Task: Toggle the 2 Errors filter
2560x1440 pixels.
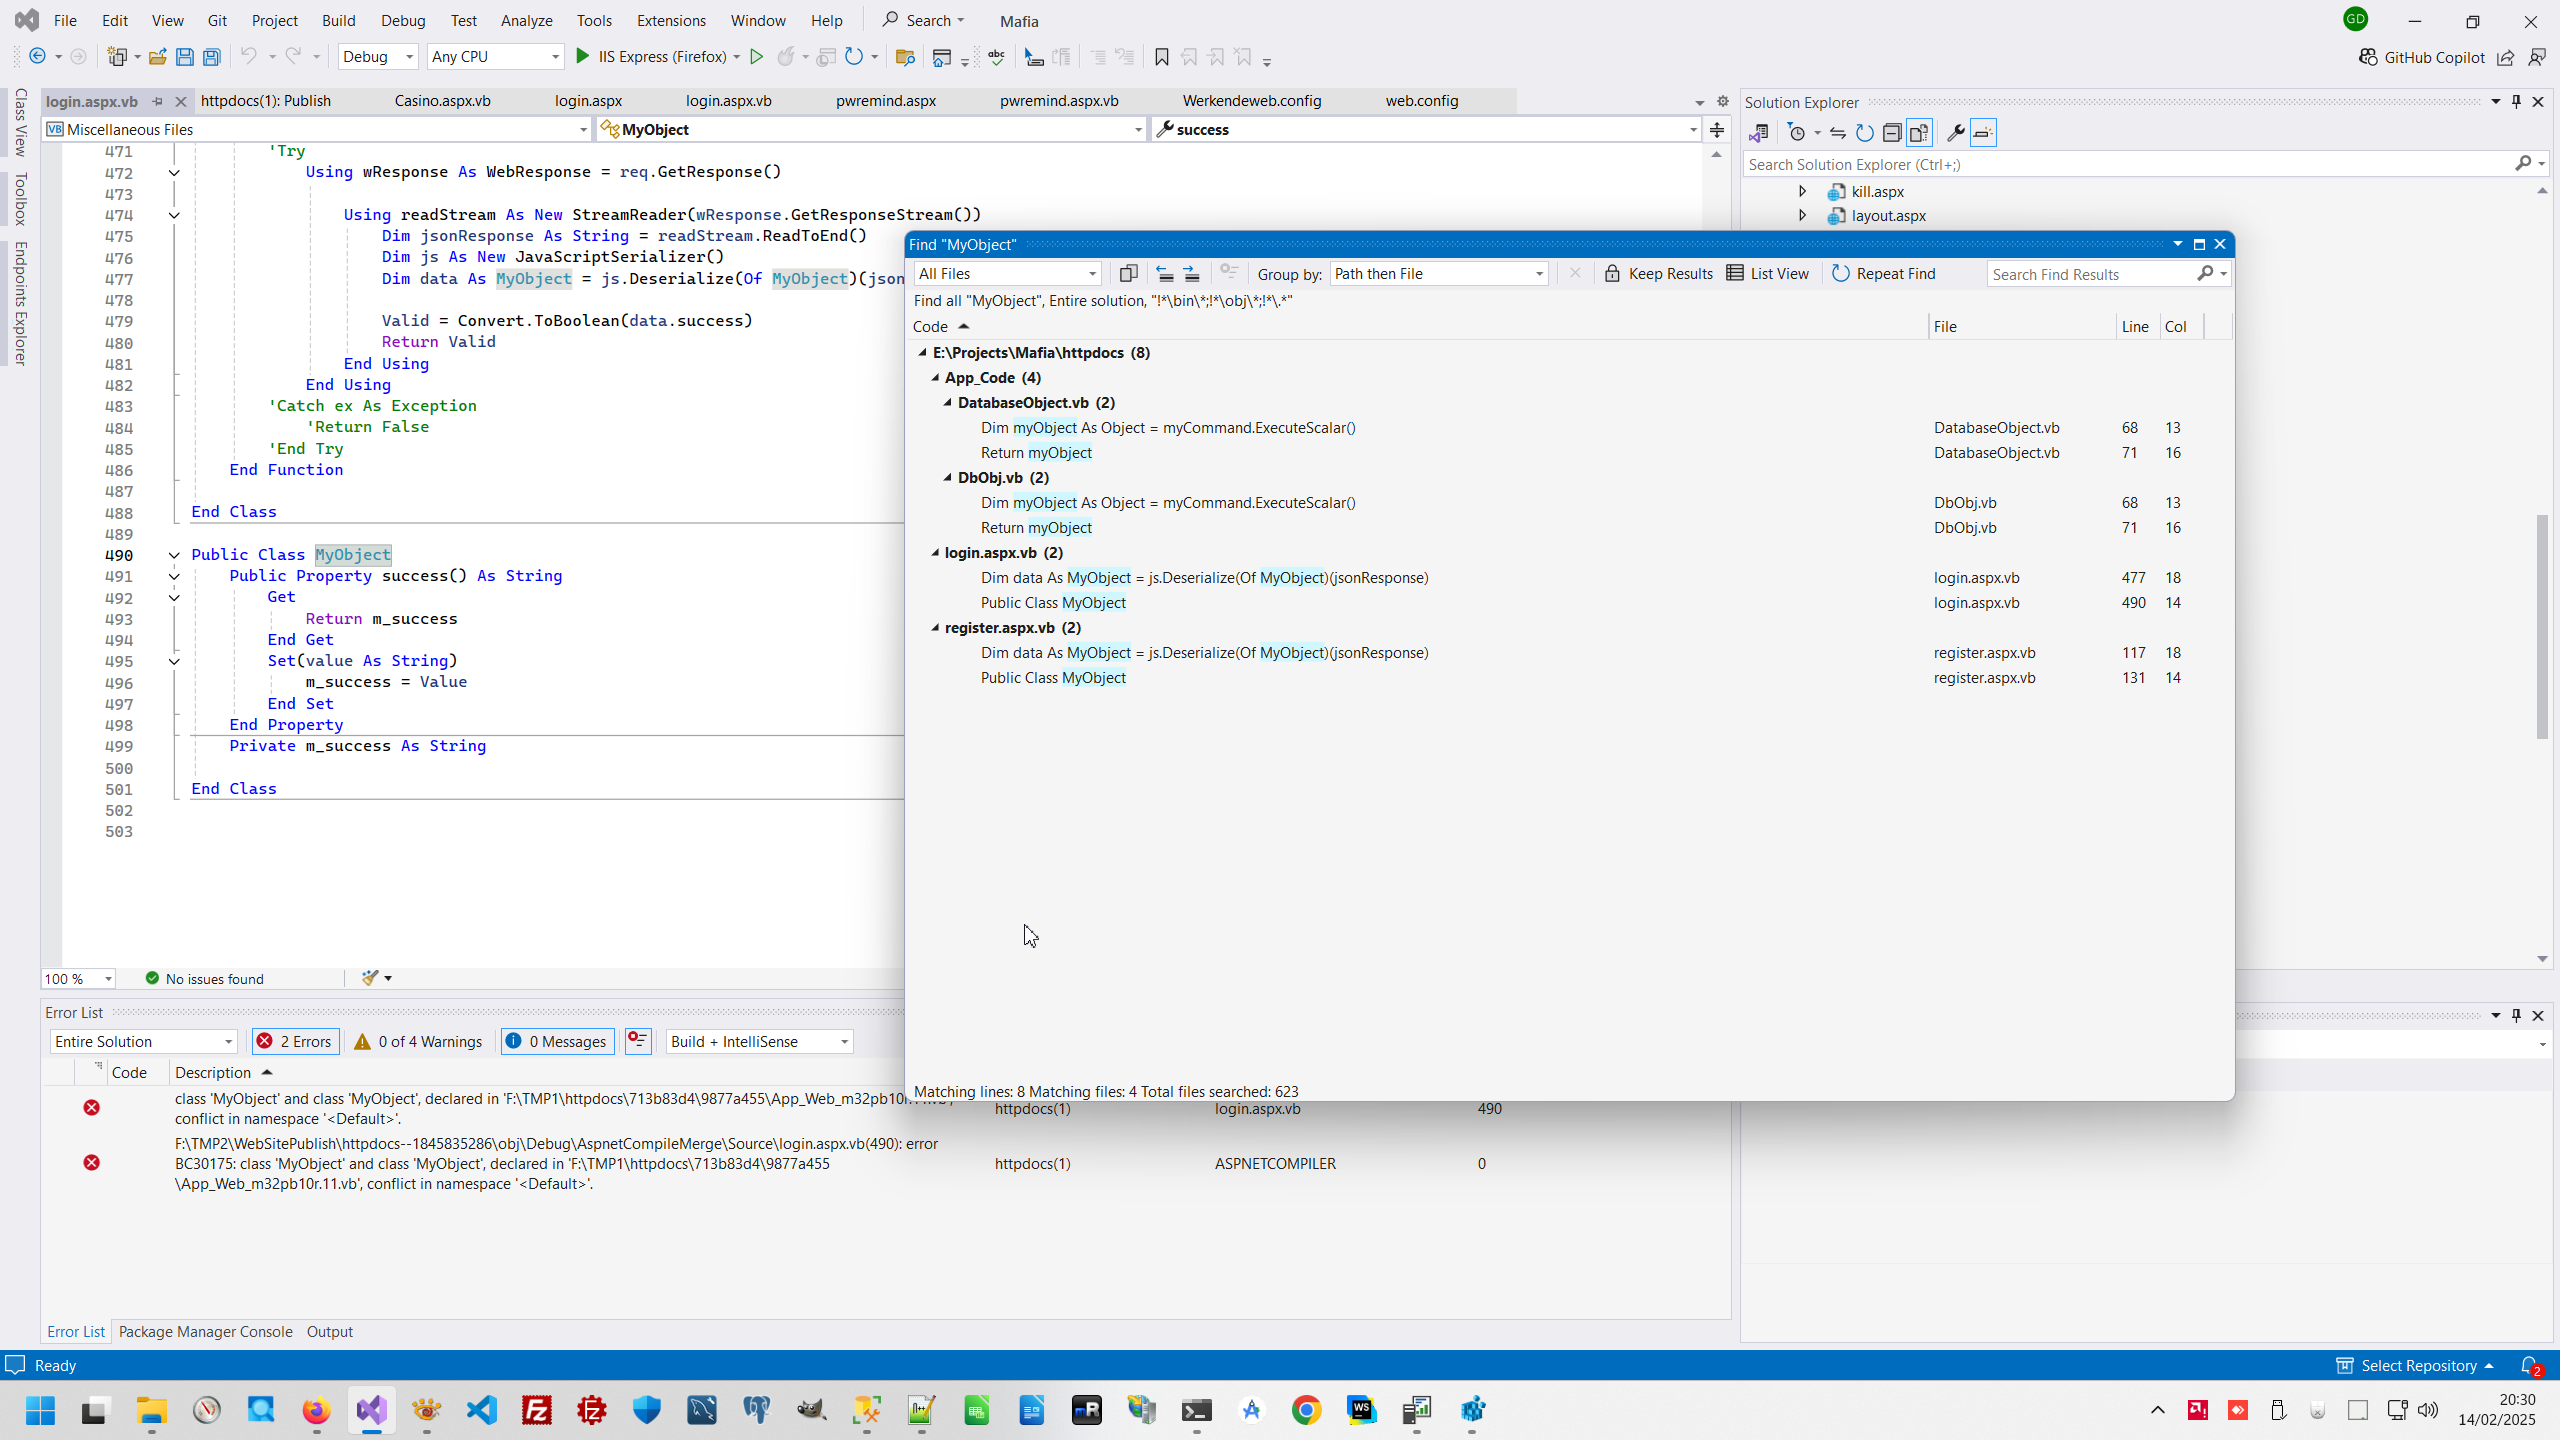Action: [x=295, y=1041]
